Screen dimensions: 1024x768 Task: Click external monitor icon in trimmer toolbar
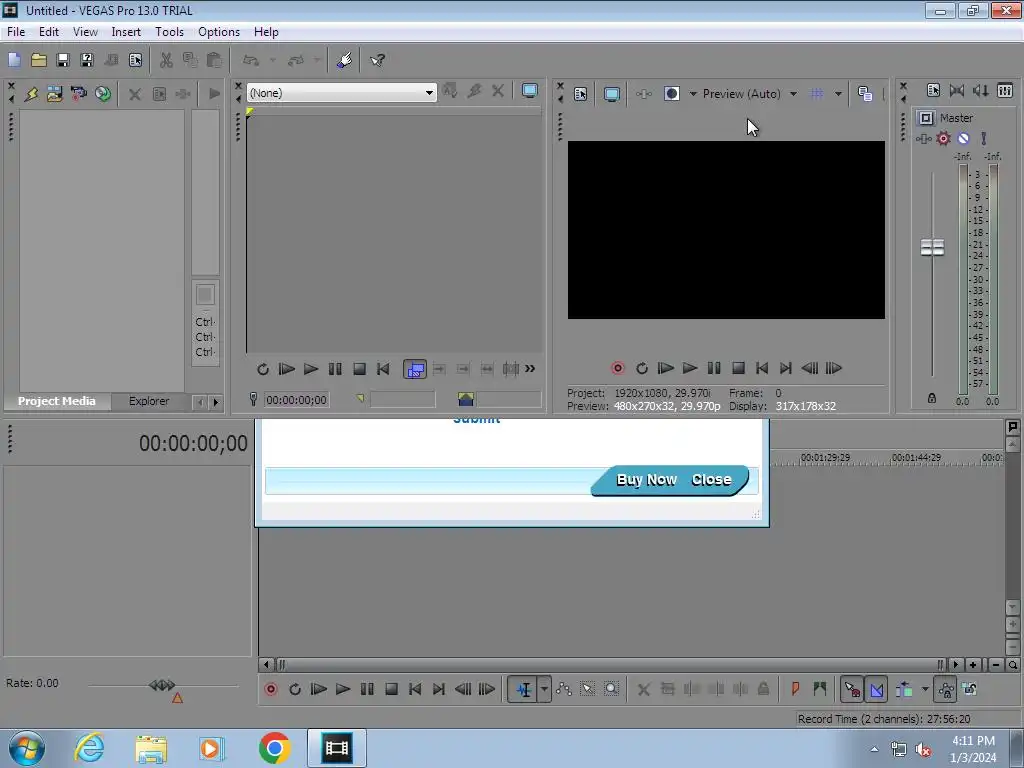coord(530,91)
